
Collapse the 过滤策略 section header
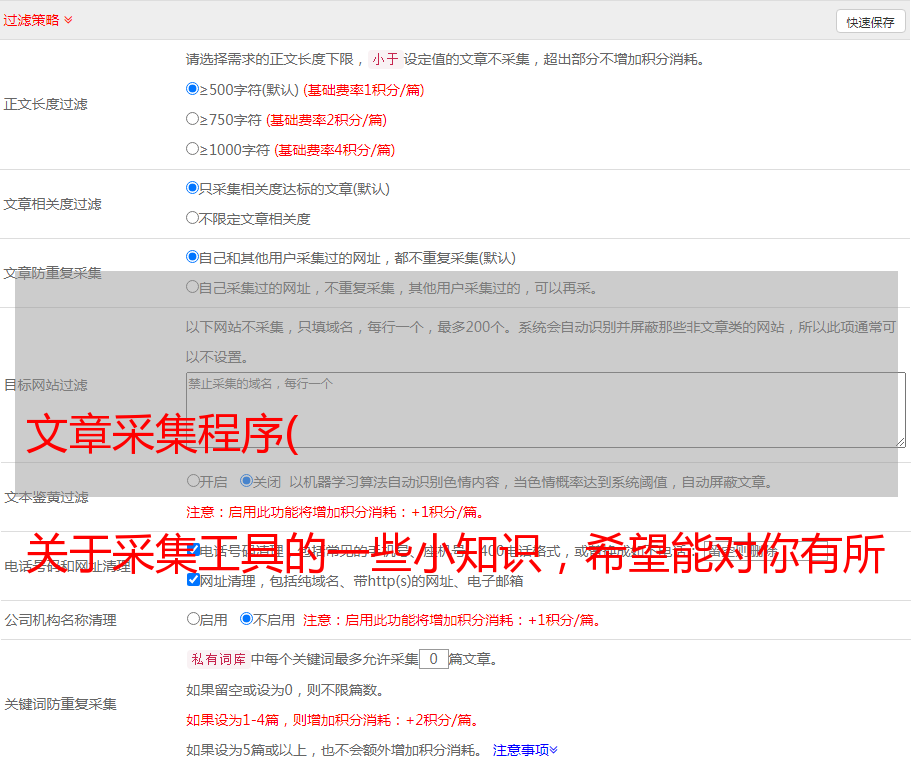coord(38,20)
